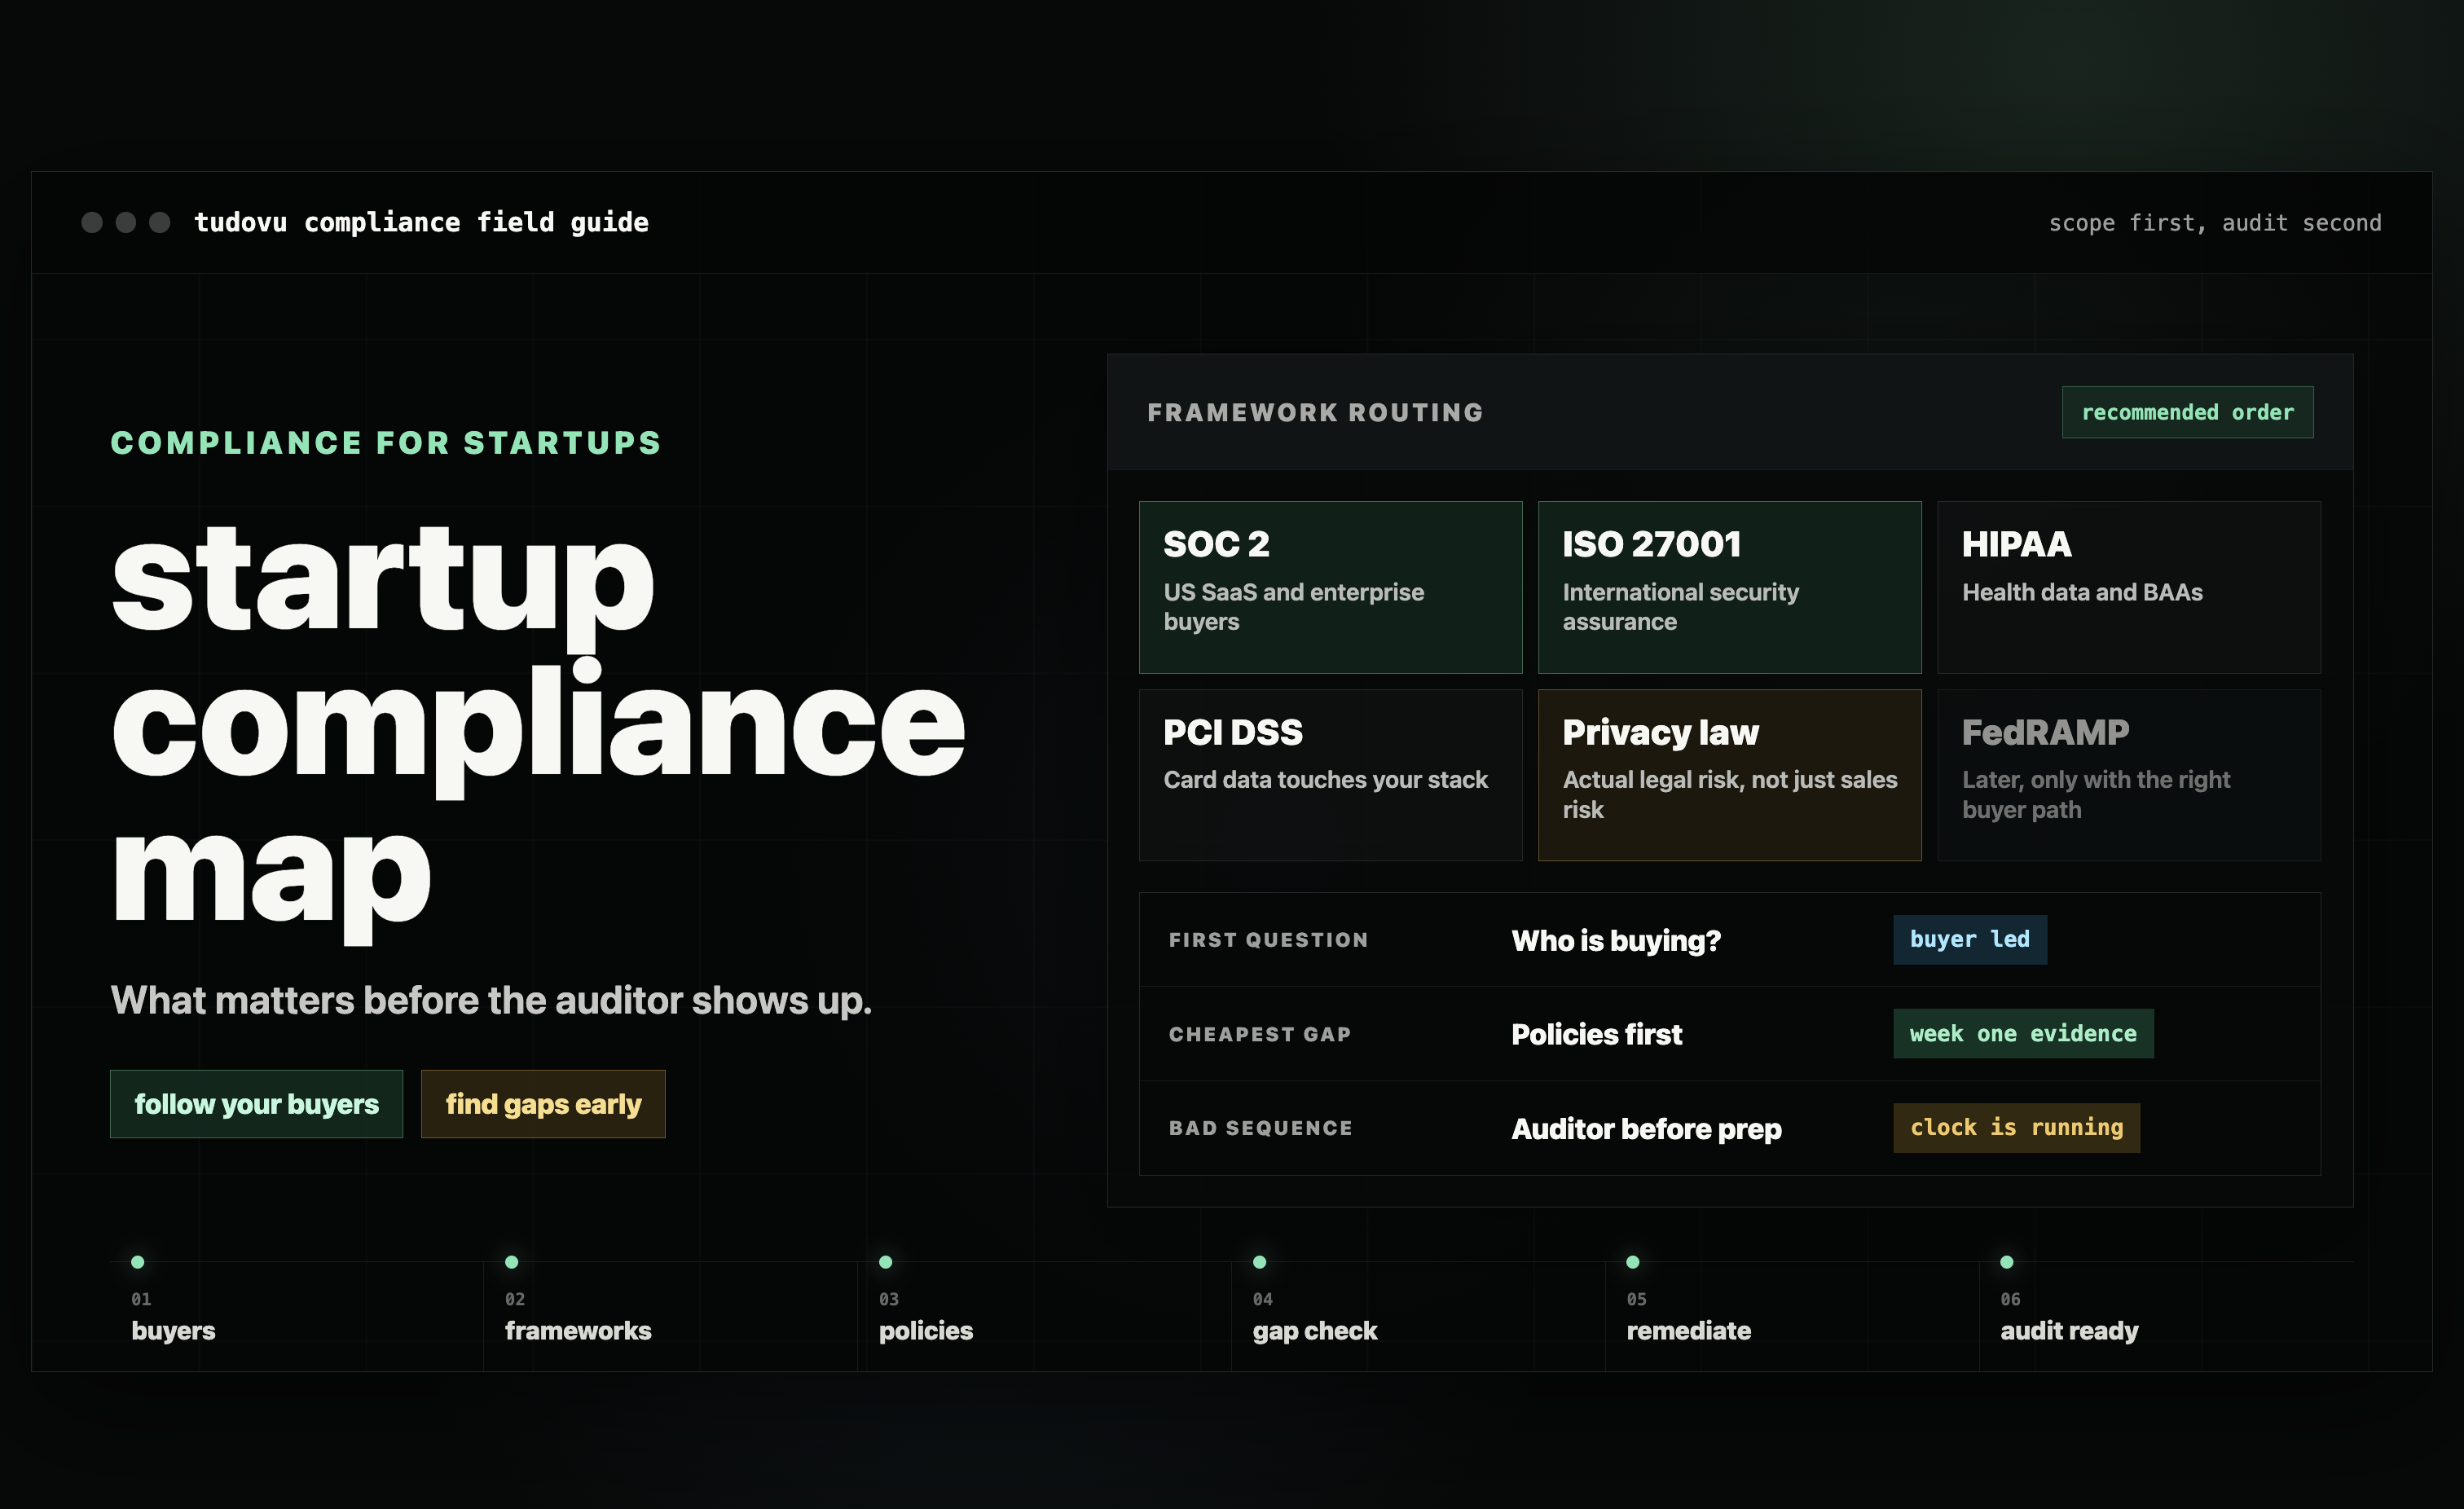Click 'Who is buying?' text
Screen dimensions: 2464x1509
pyautogui.click(x=1616, y=941)
